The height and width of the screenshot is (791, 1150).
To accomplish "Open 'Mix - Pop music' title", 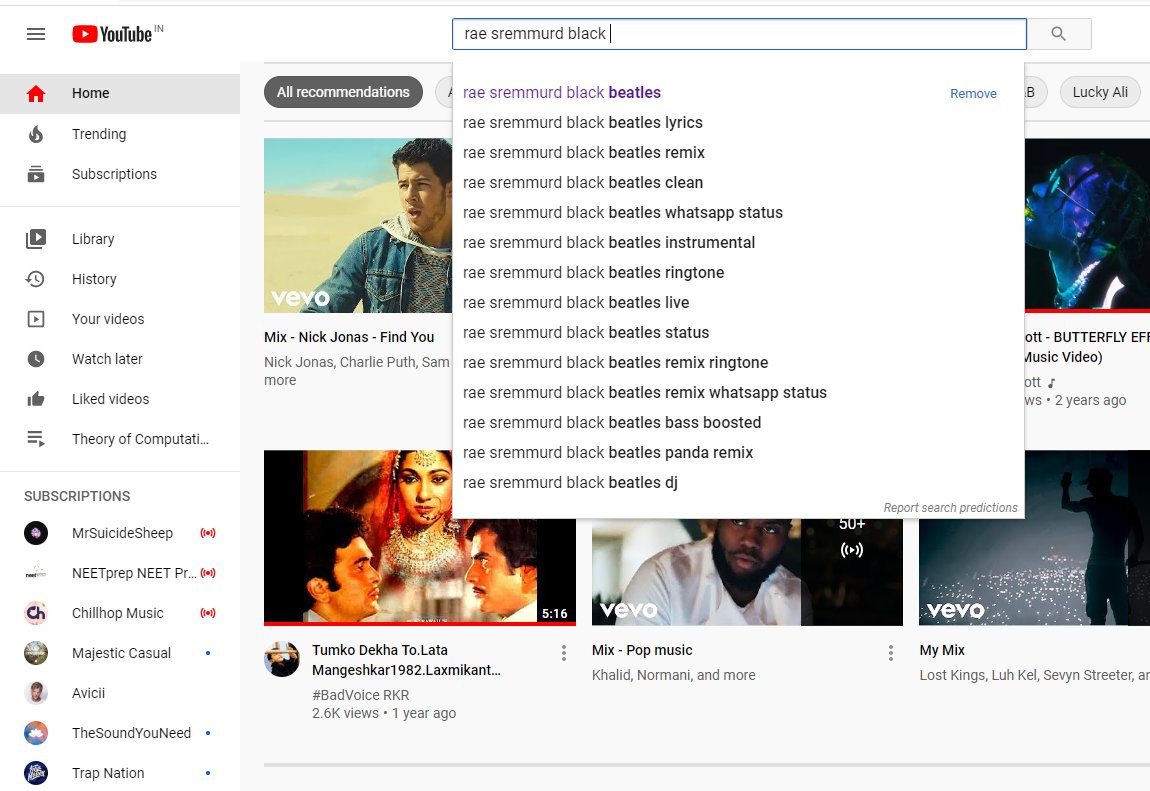I will (x=642, y=650).
